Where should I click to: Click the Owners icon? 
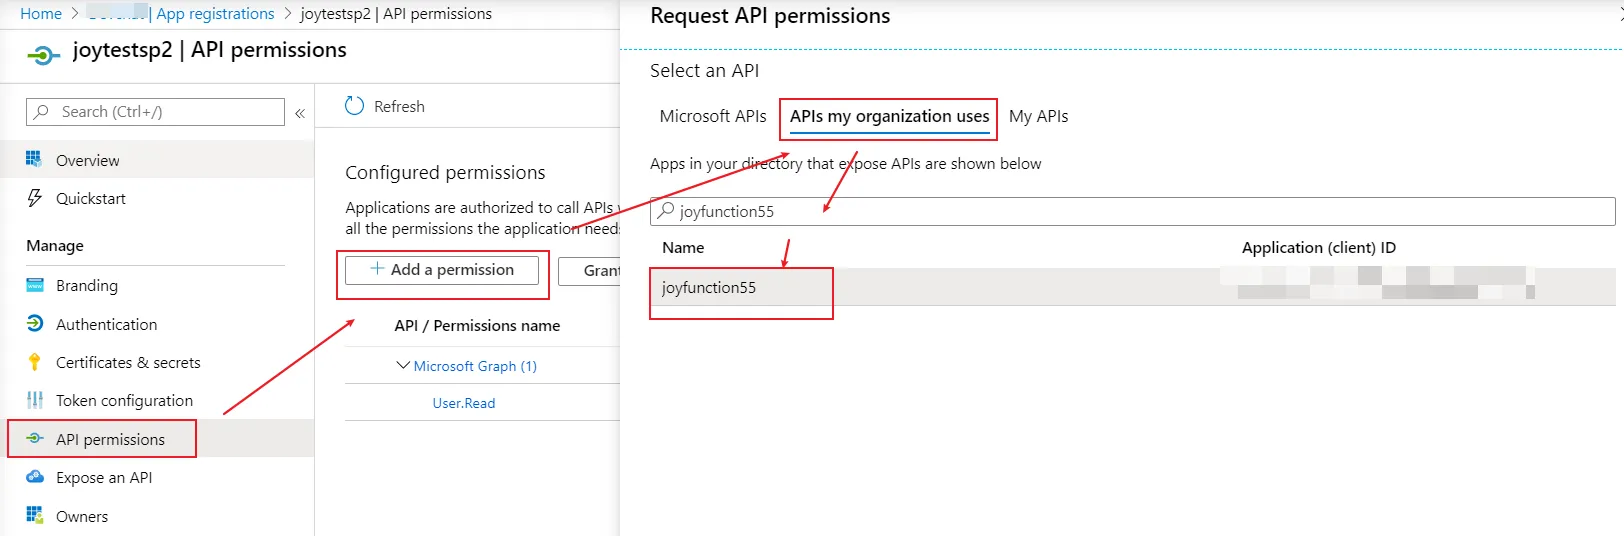pos(34,516)
